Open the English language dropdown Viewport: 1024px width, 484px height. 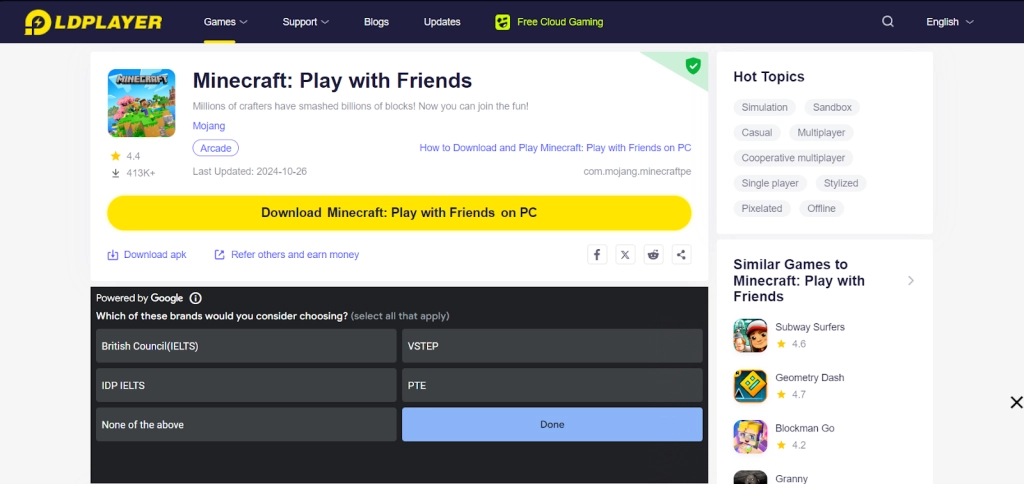coord(950,22)
